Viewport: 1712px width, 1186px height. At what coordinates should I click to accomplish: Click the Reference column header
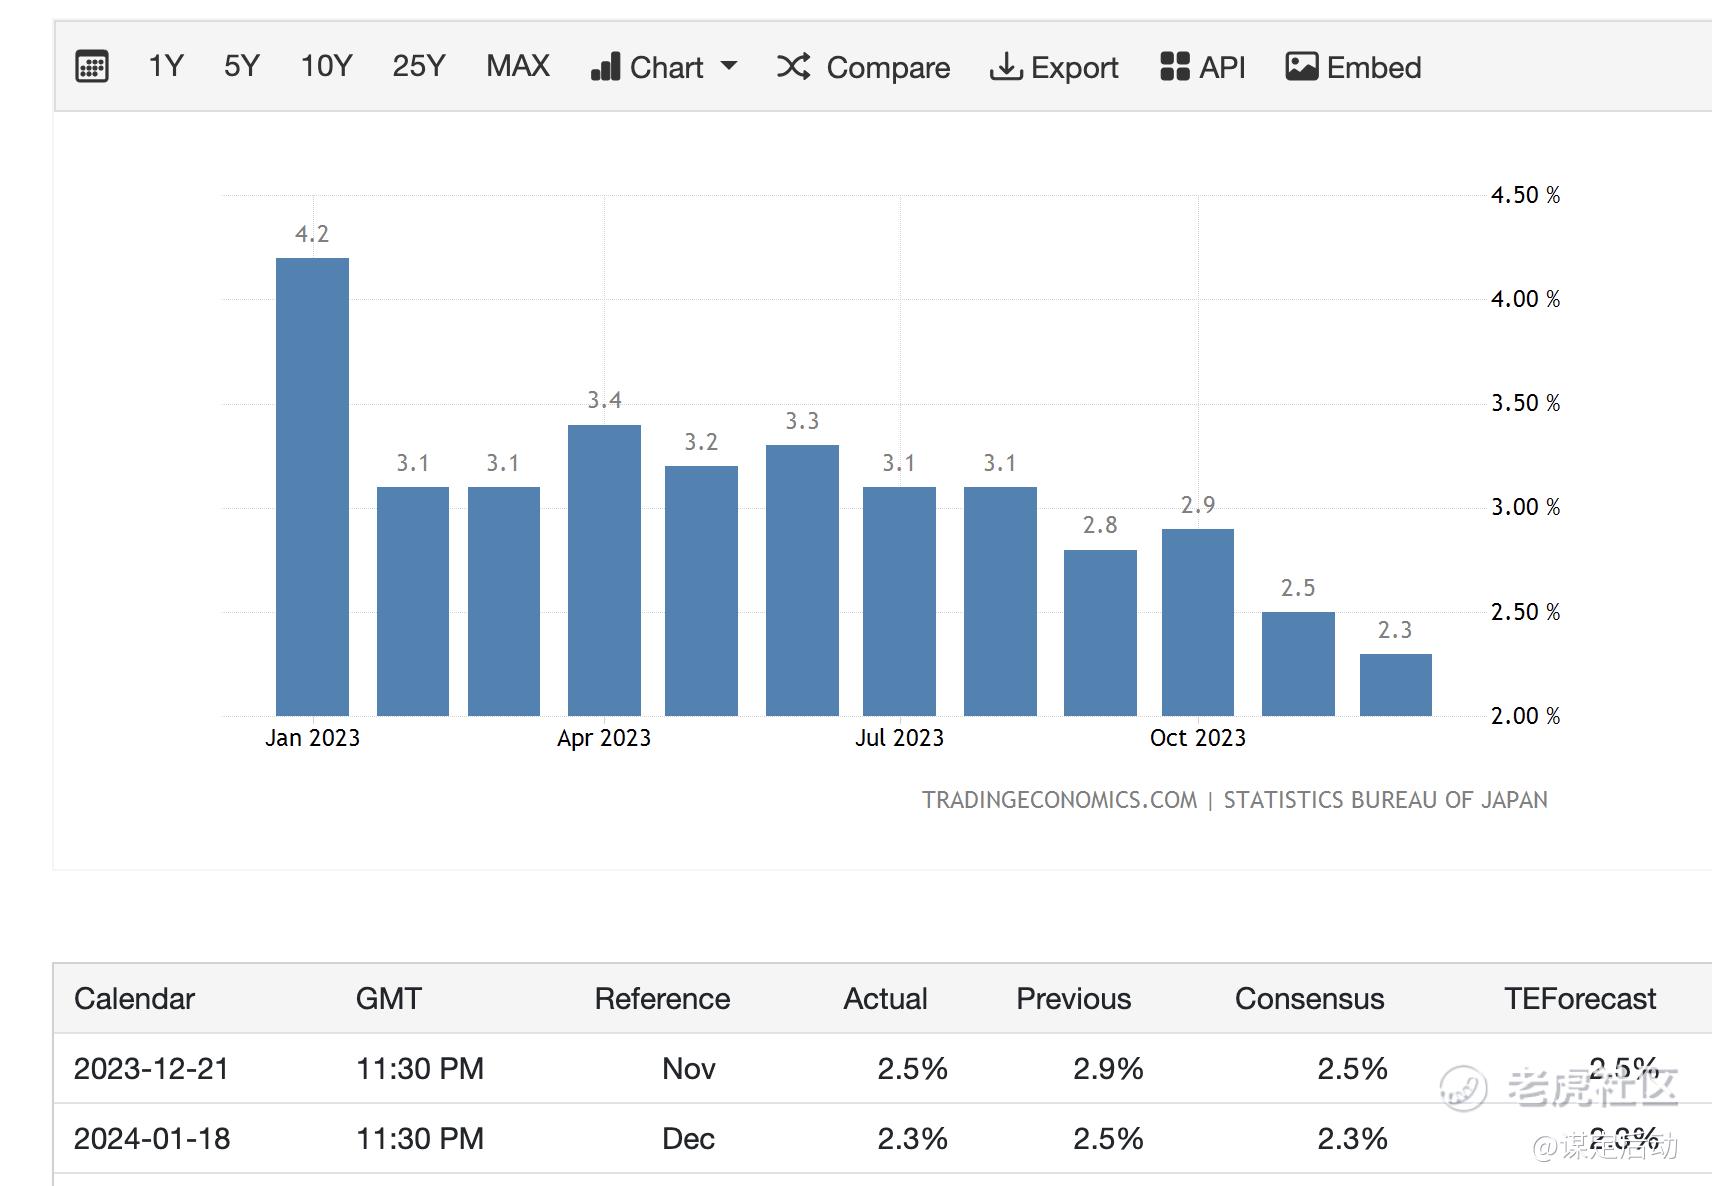tap(662, 998)
